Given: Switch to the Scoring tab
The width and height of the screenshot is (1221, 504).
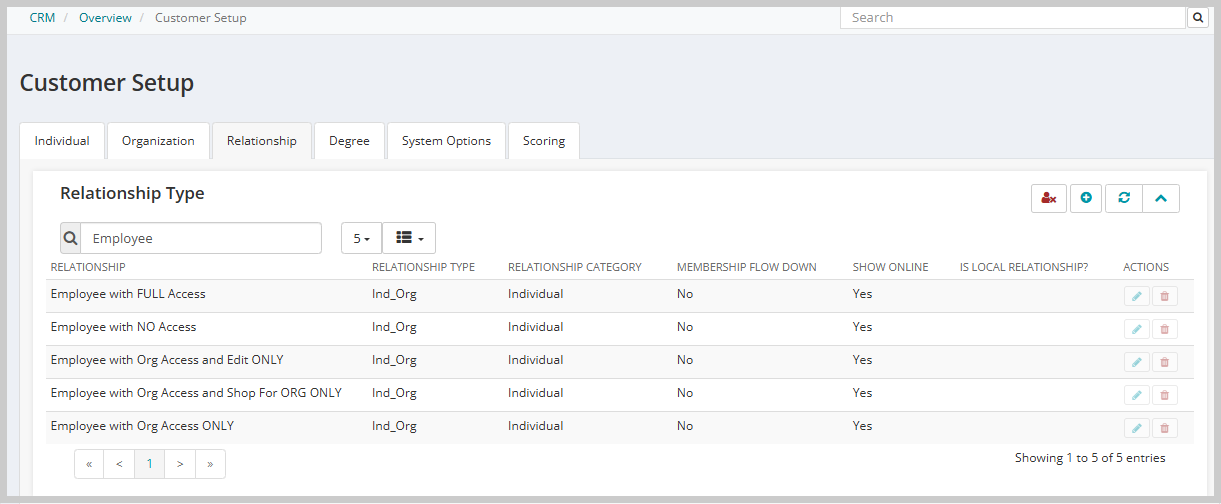Looking at the screenshot, I should [544, 141].
